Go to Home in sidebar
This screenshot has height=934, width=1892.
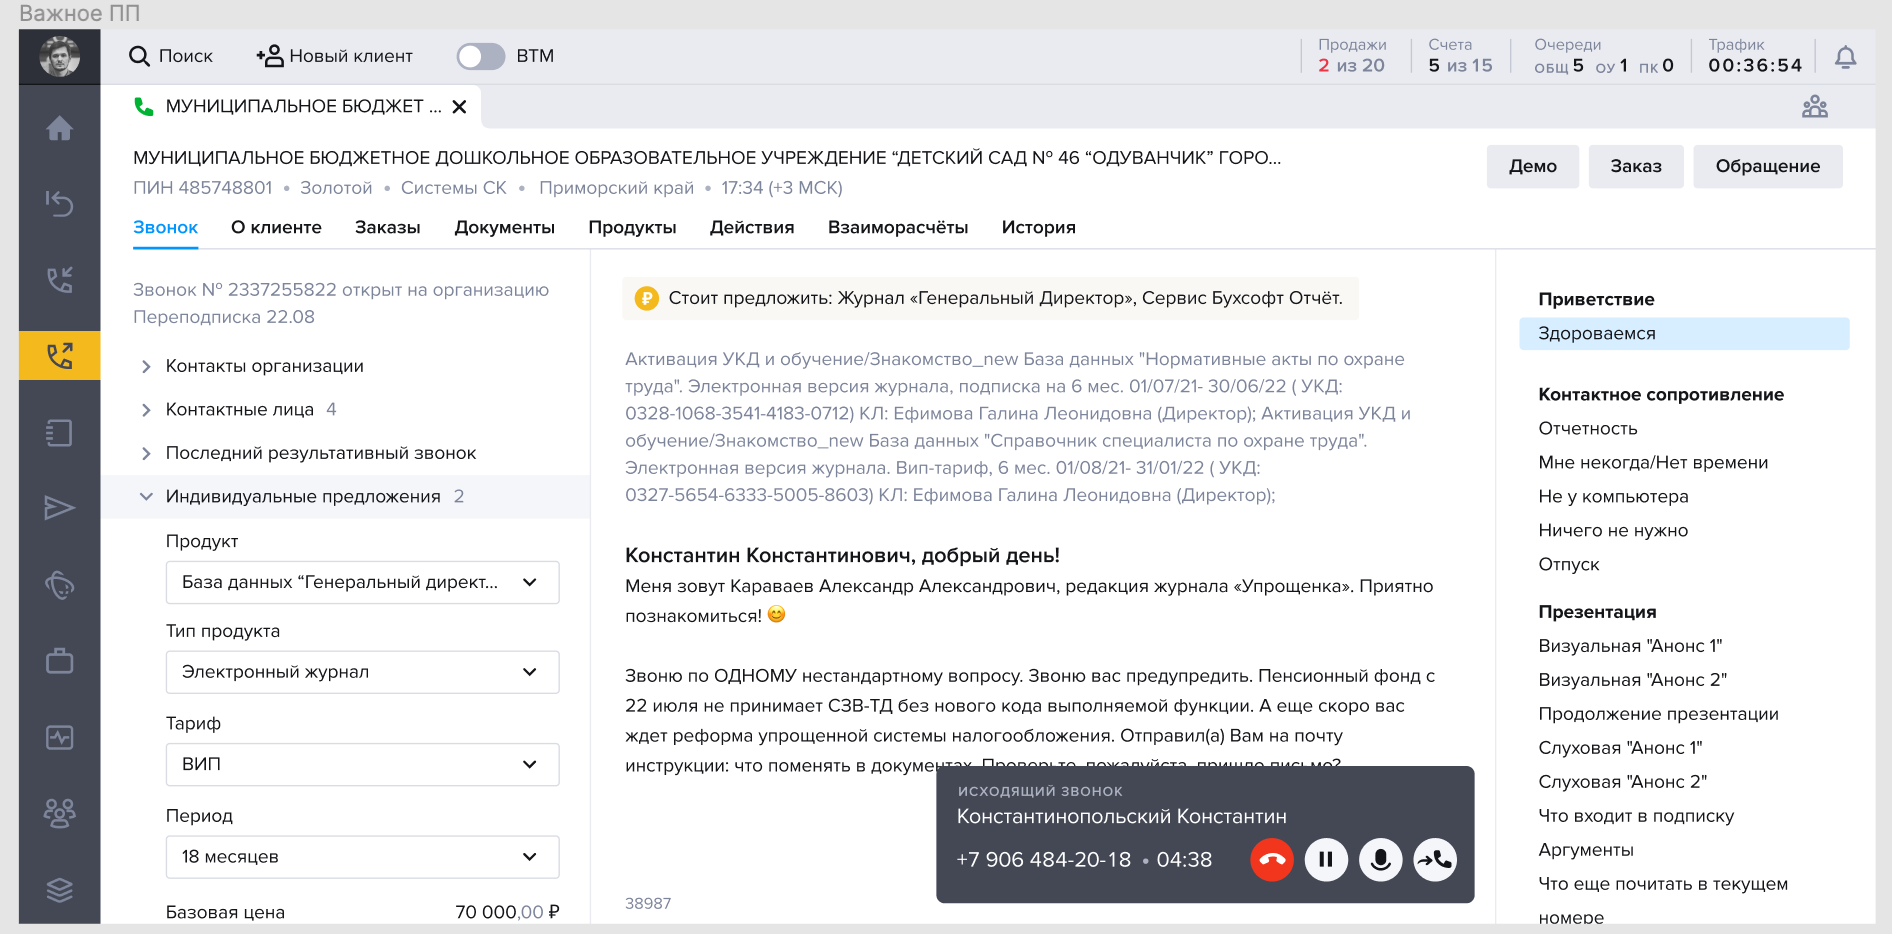coord(59,129)
